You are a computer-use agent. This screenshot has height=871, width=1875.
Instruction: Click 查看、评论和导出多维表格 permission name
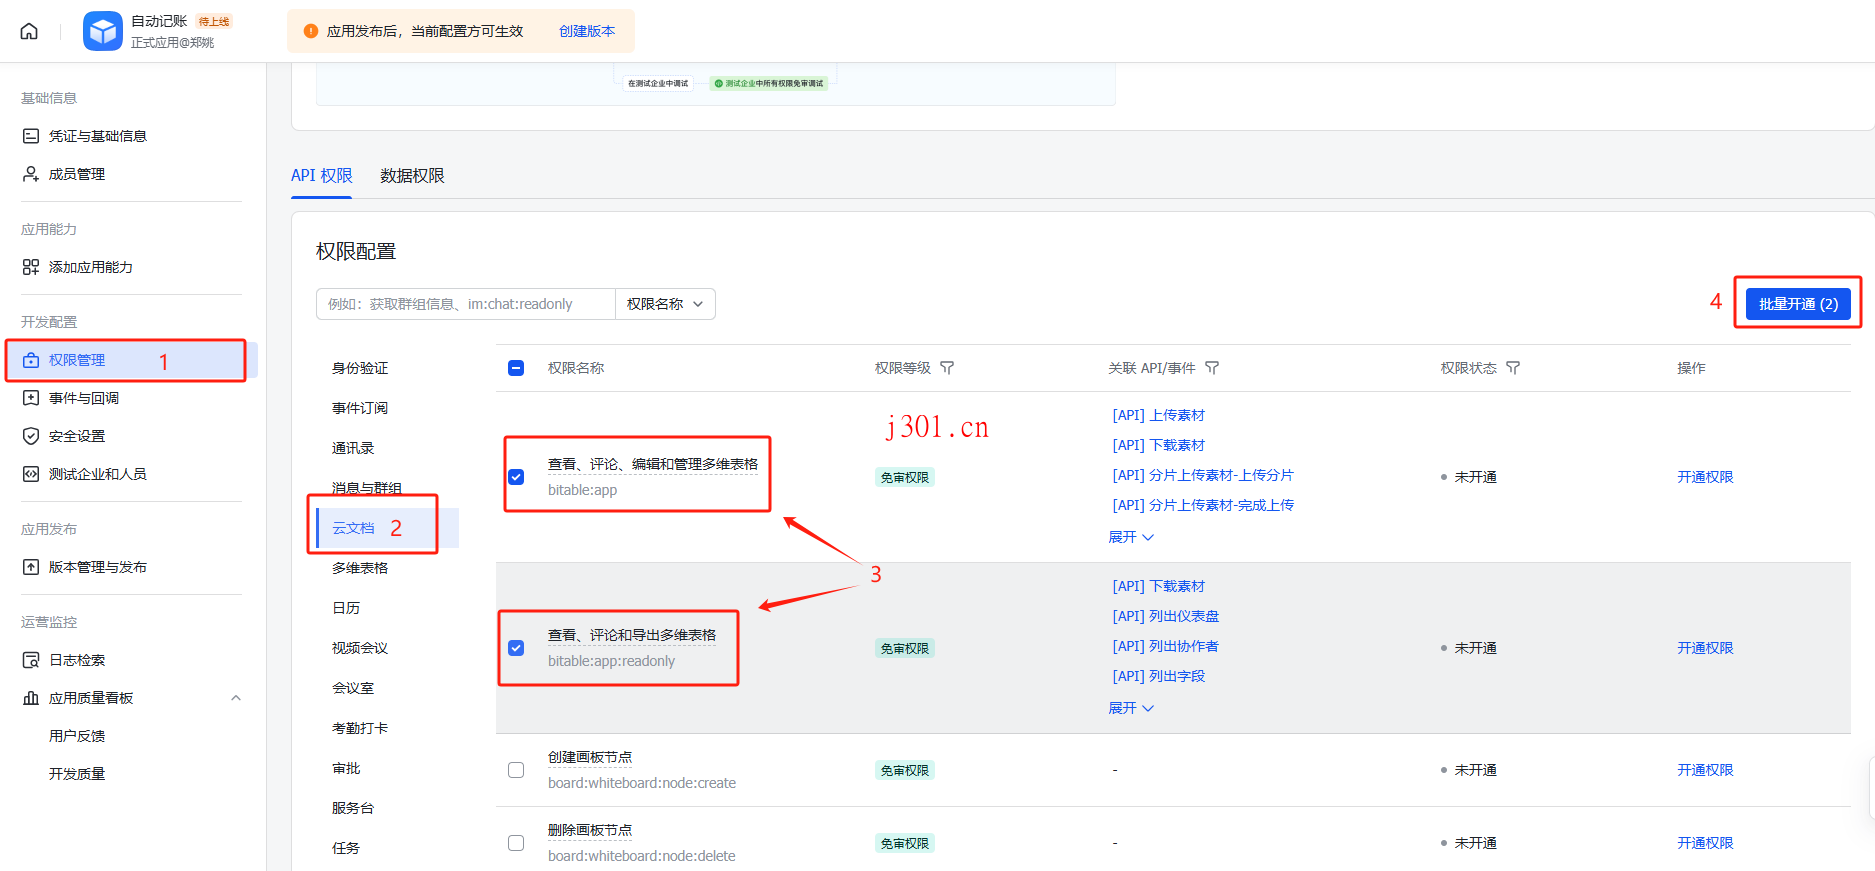pyautogui.click(x=632, y=635)
